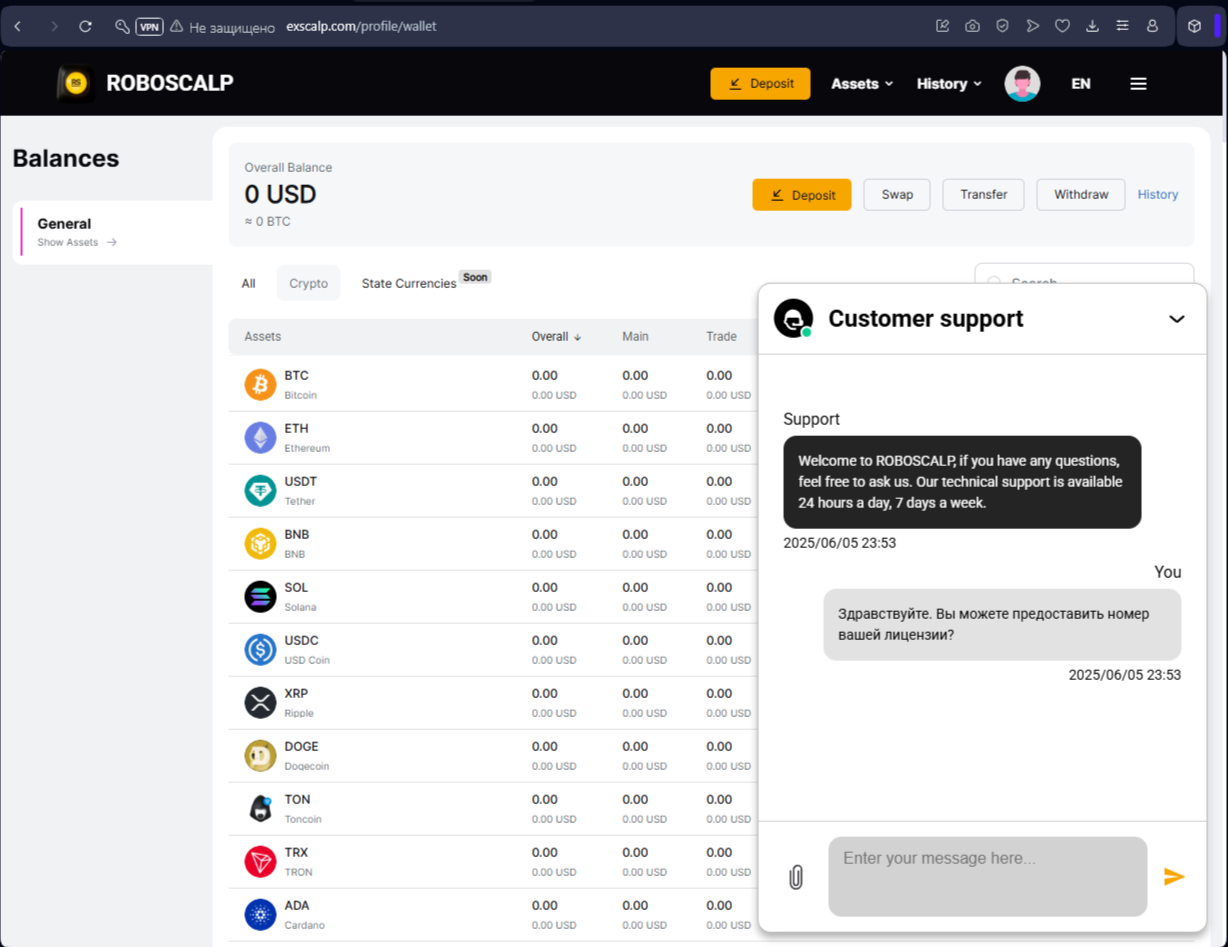The height and width of the screenshot is (947, 1228).
Task: Click the VPN badge in address bar
Action: 150,27
